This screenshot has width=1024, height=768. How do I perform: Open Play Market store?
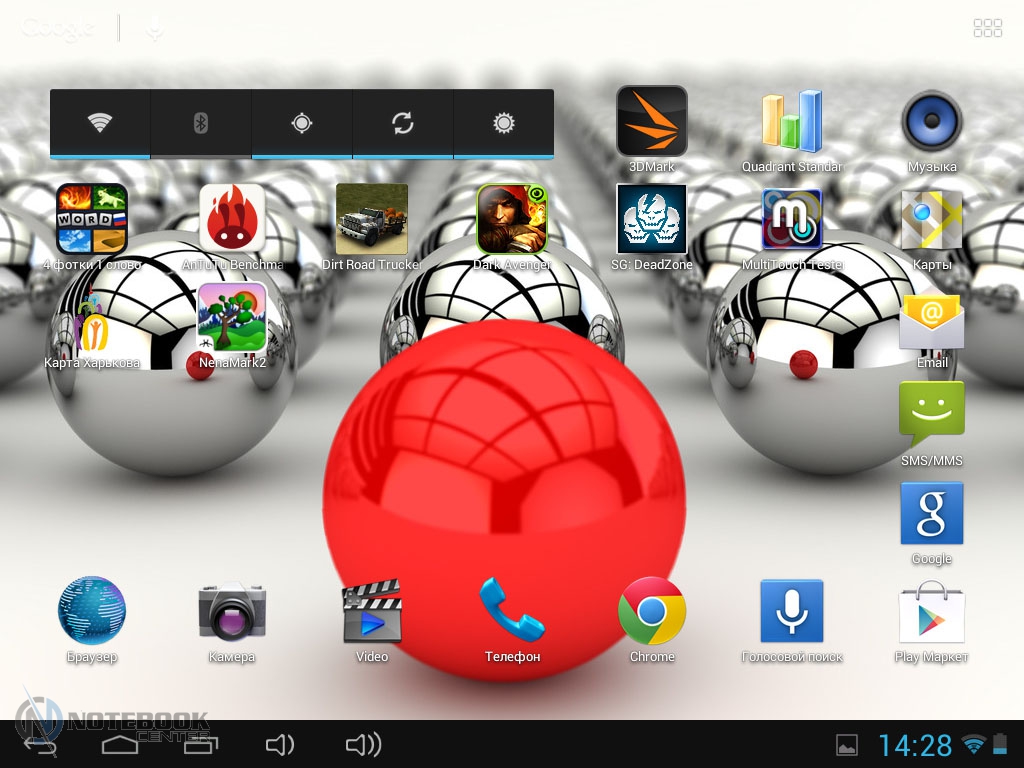[931, 611]
